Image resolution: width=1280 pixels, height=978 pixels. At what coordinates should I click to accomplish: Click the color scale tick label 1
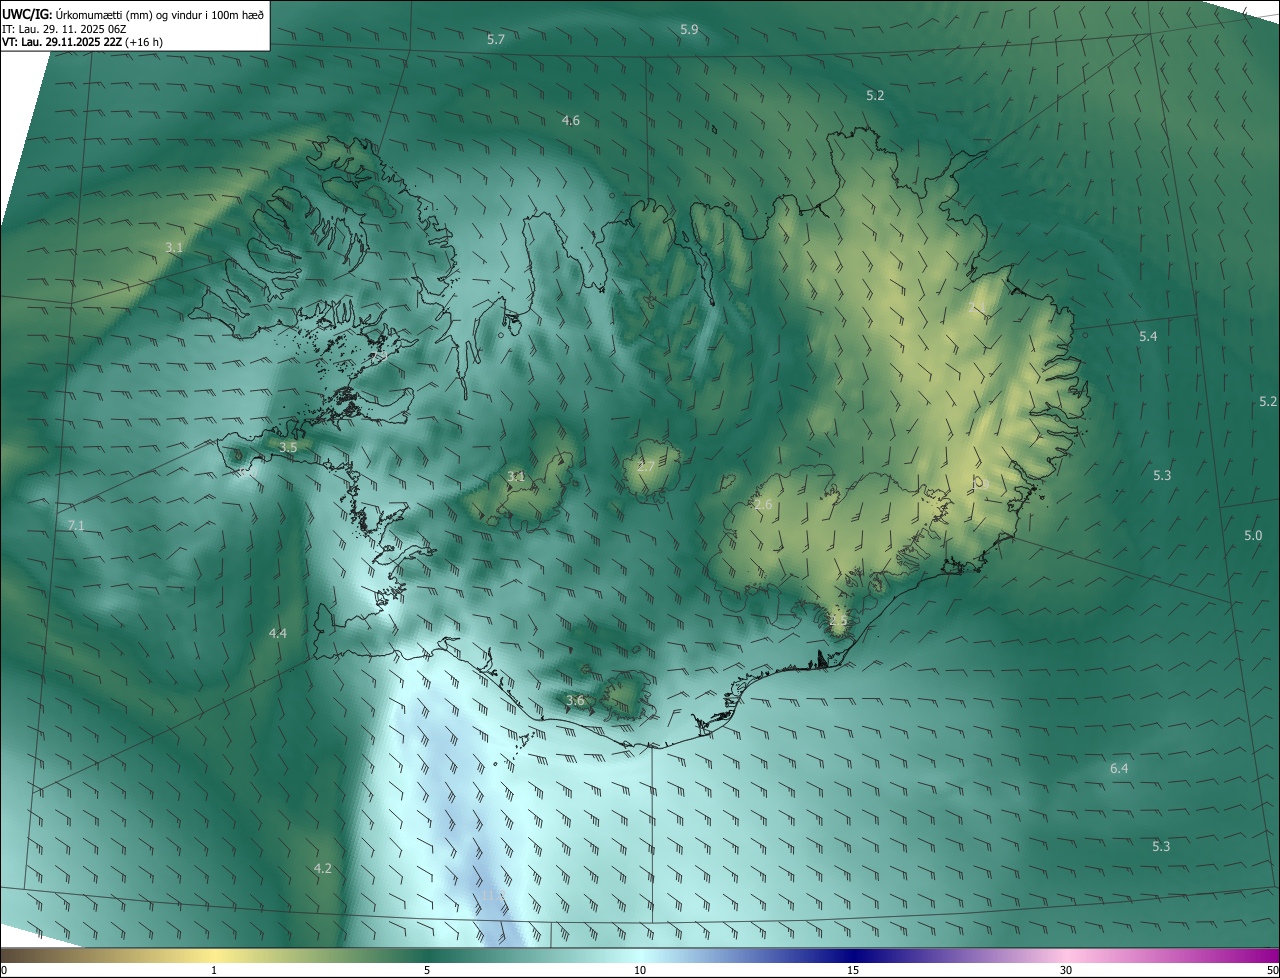tap(214, 970)
